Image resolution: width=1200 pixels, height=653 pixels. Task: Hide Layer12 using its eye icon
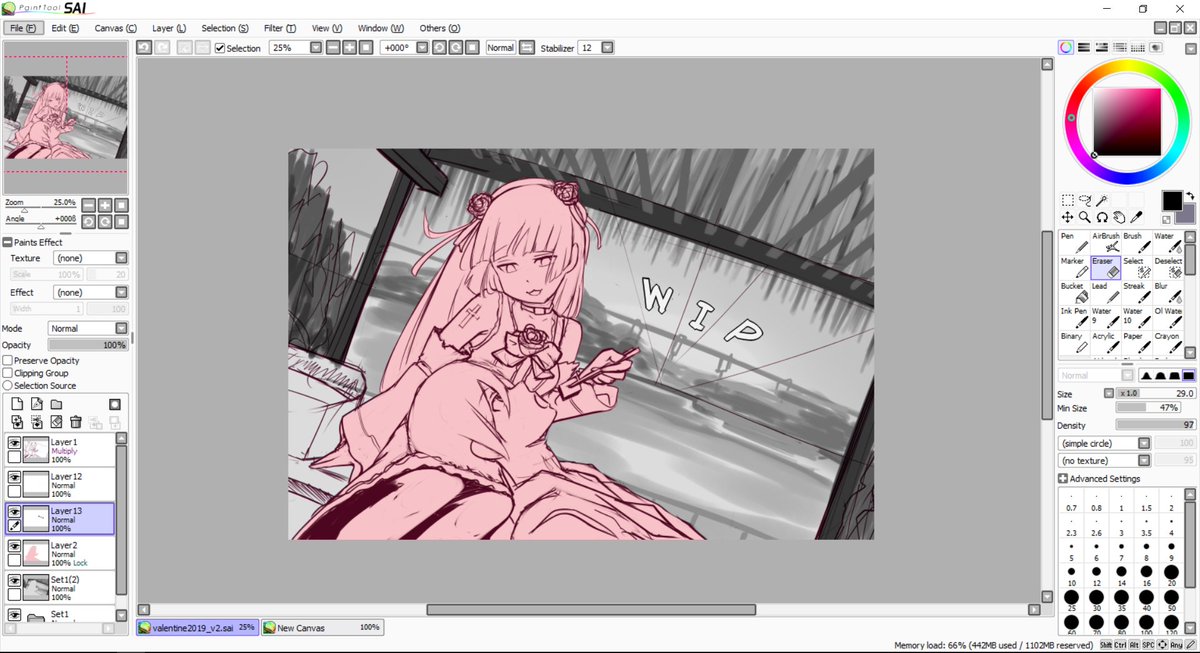click(x=15, y=477)
